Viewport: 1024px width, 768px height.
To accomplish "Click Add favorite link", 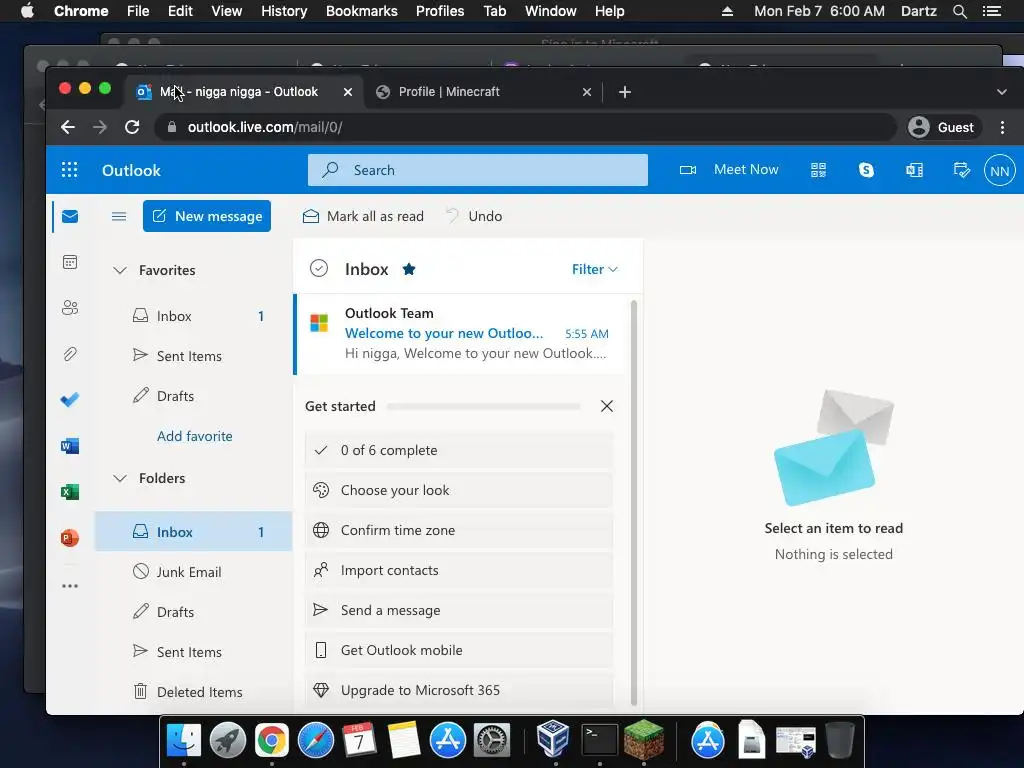I will 195,436.
